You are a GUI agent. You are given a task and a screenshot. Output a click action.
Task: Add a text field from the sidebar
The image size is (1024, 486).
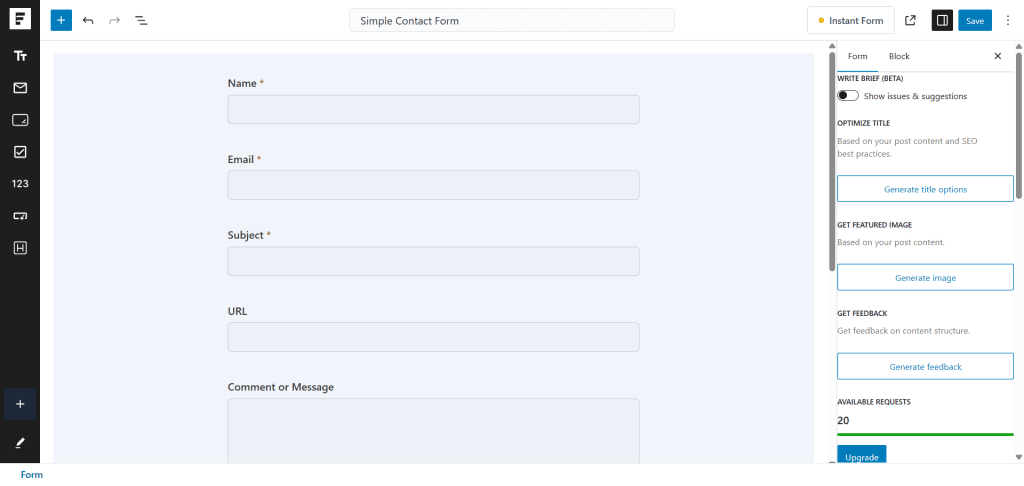[20, 56]
